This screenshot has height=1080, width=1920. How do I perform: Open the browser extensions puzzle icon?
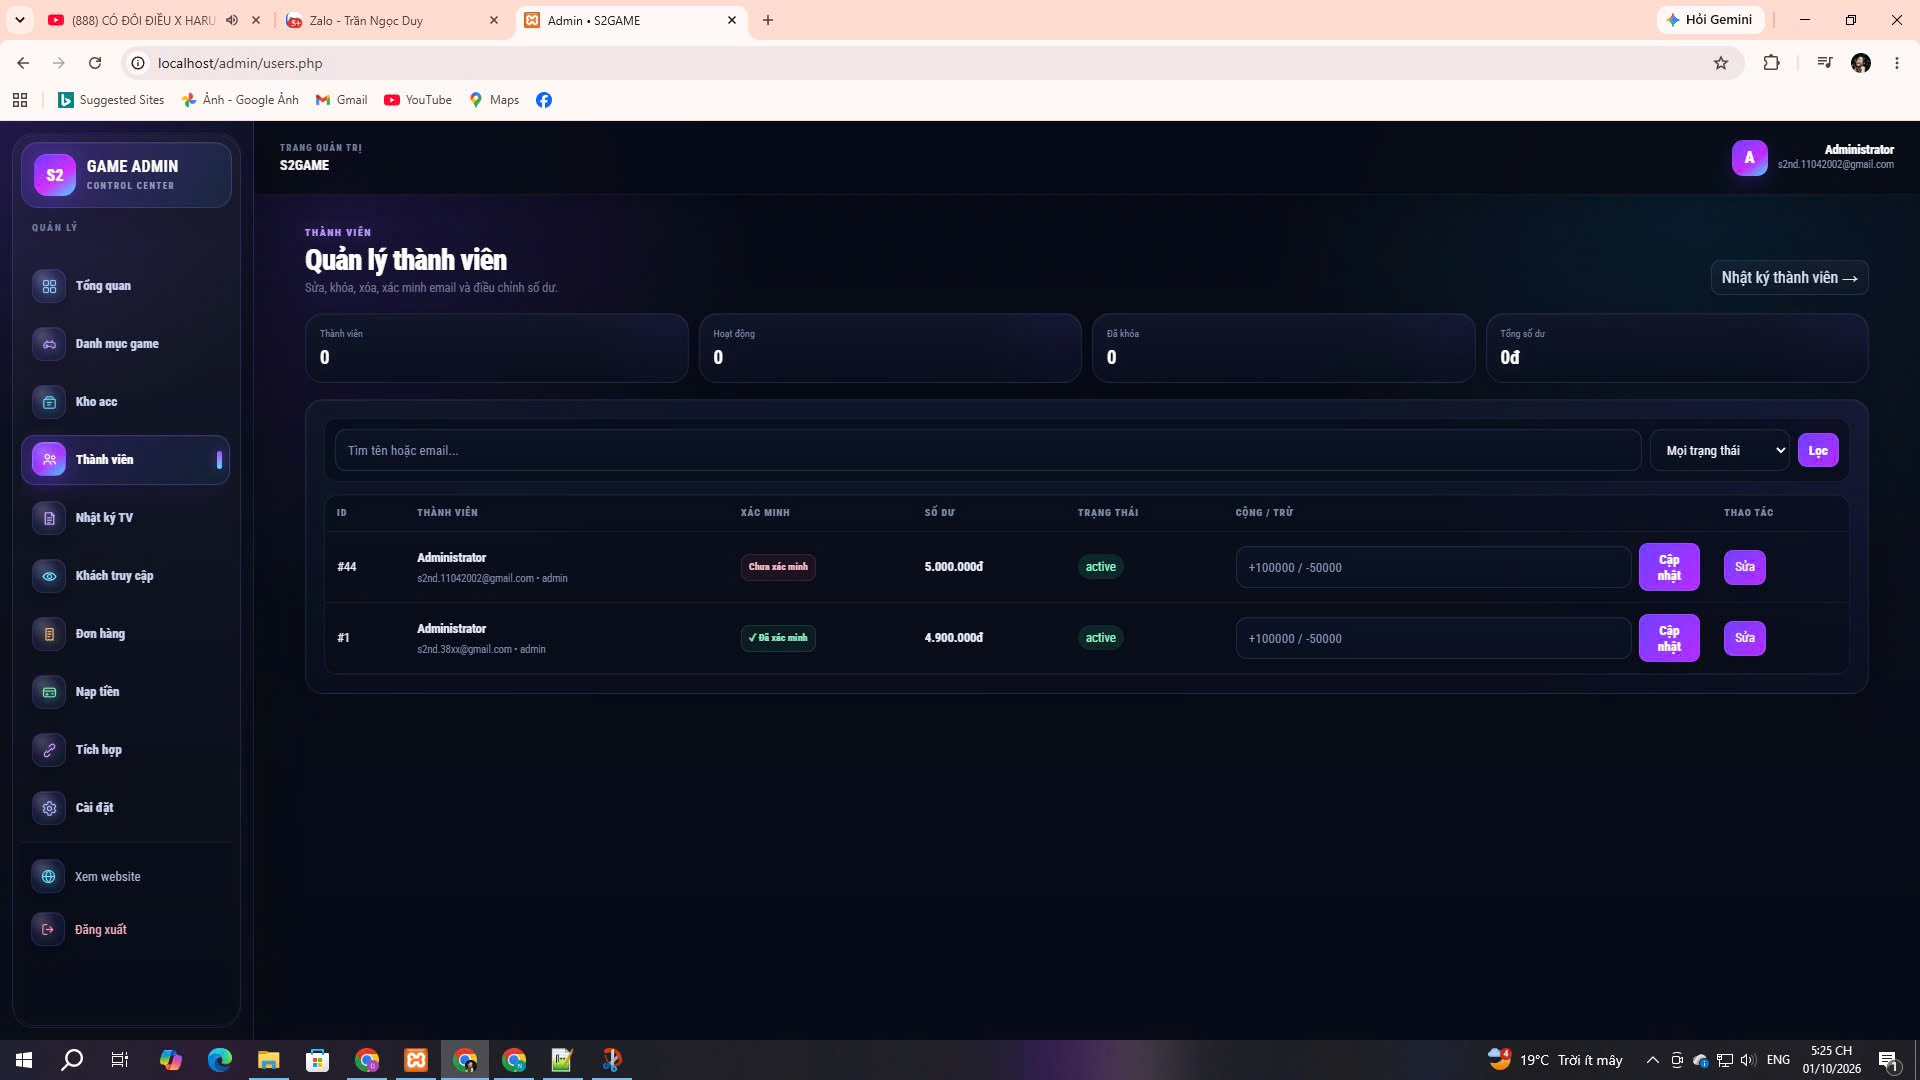[x=1771, y=63]
